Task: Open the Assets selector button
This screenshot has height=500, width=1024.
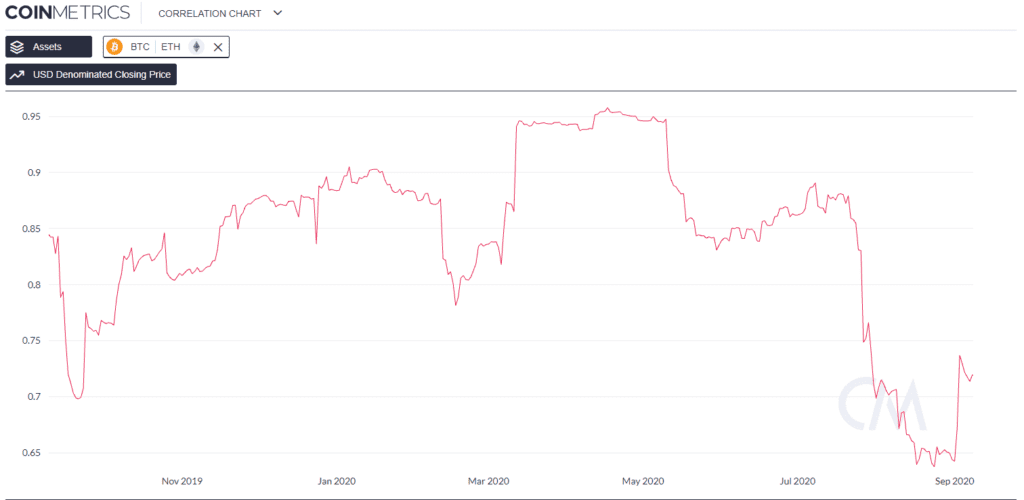Action: [x=49, y=47]
